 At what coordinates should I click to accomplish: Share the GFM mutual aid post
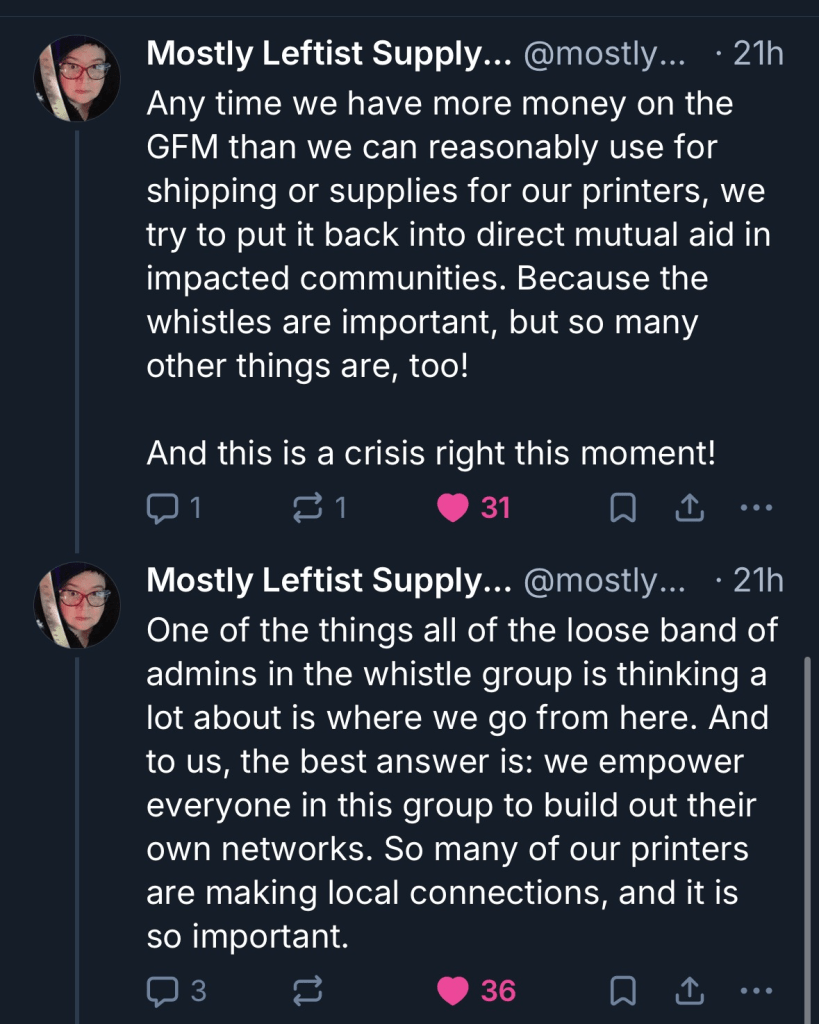pos(688,508)
